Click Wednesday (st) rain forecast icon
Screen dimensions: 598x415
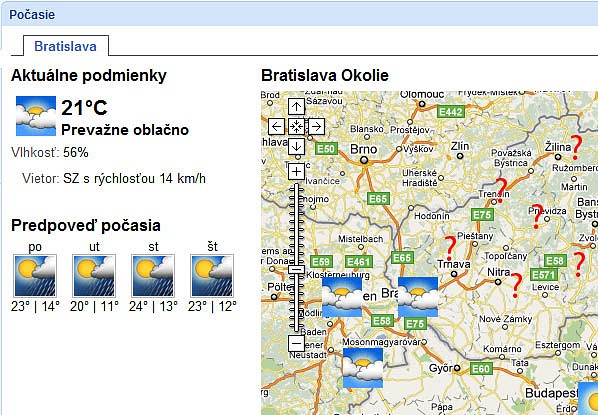153,276
